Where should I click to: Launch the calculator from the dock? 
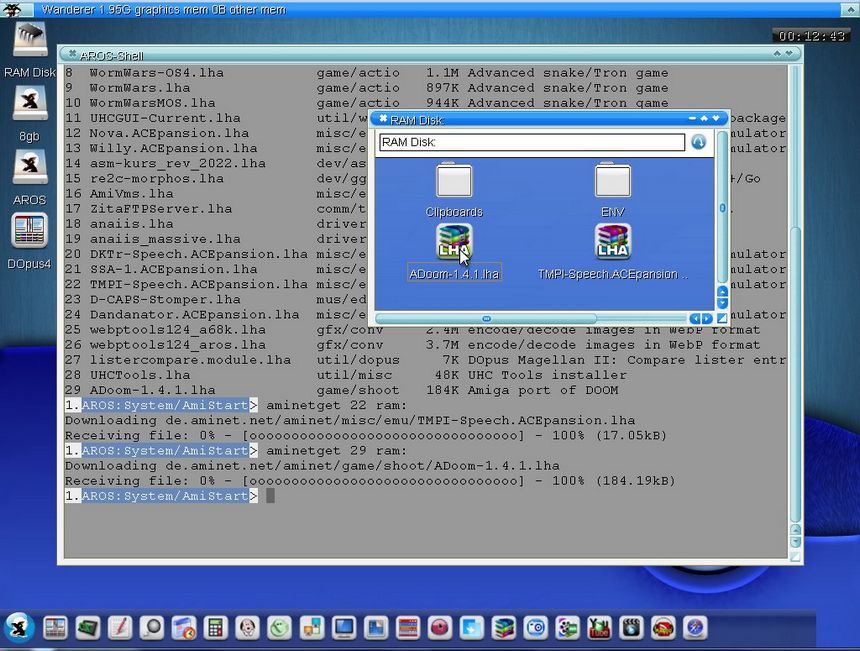(x=214, y=628)
